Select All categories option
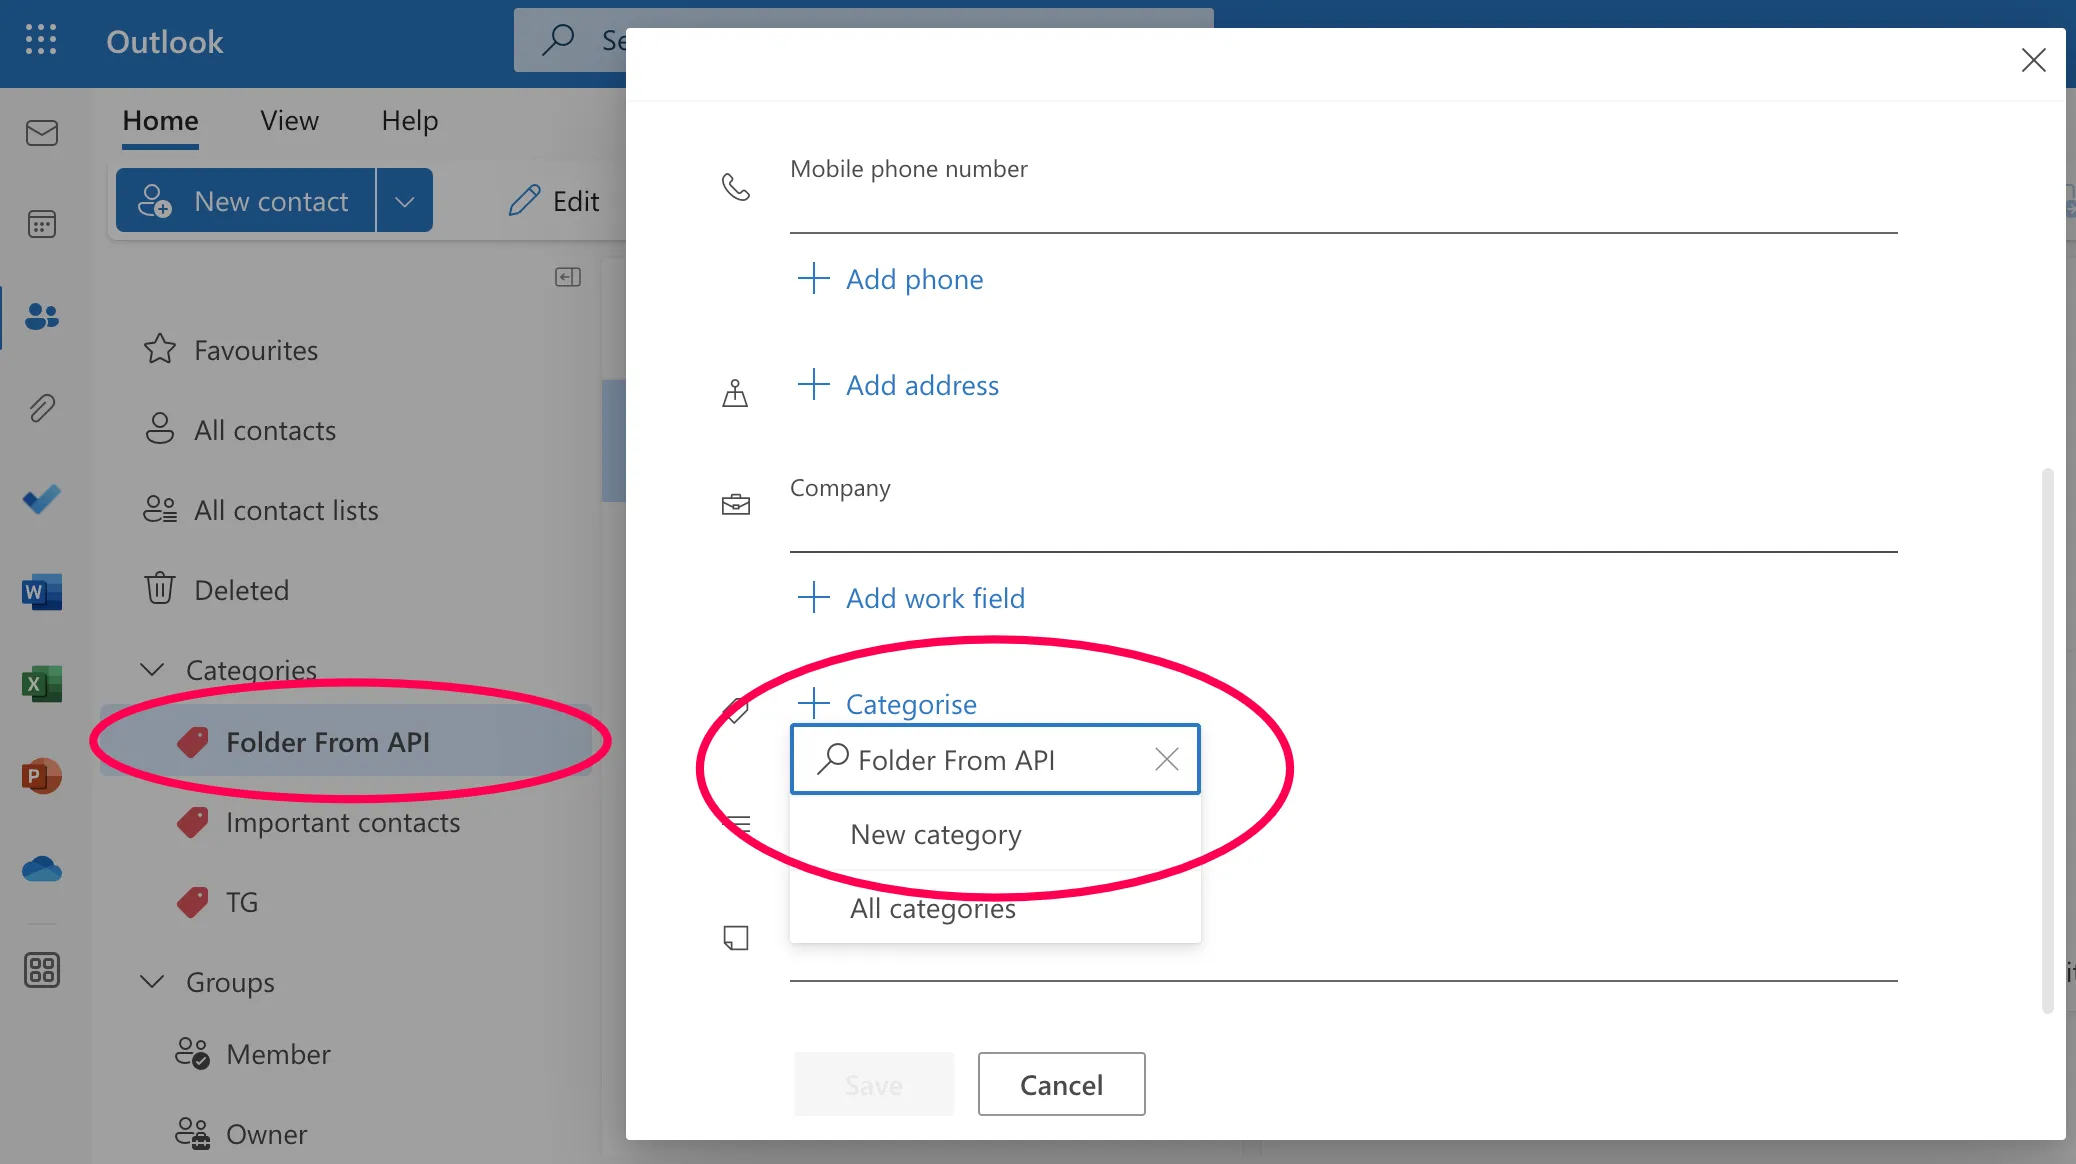 point(932,909)
